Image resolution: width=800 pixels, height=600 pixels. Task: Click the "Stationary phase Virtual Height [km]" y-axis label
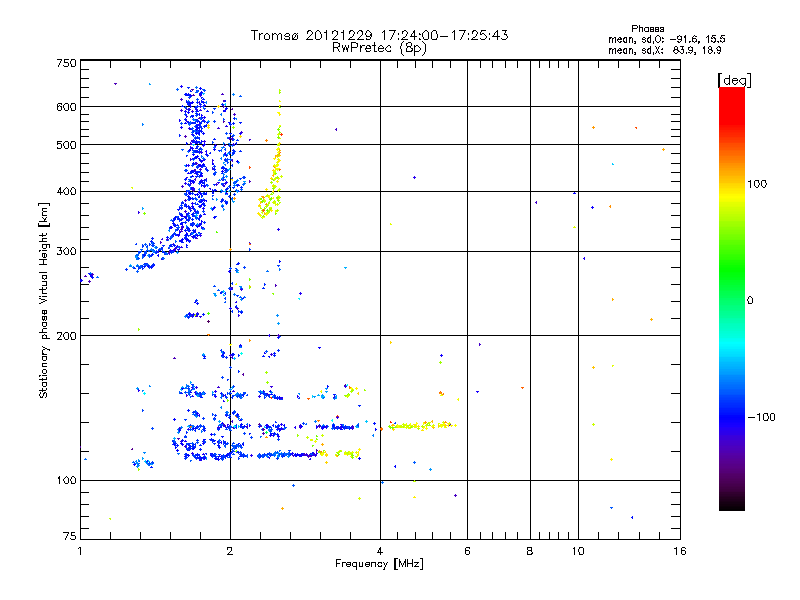click(44, 300)
